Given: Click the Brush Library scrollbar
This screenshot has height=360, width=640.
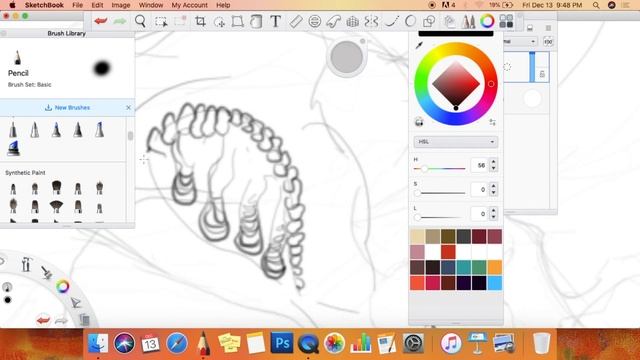Looking at the screenshot, I should [x=130, y=136].
